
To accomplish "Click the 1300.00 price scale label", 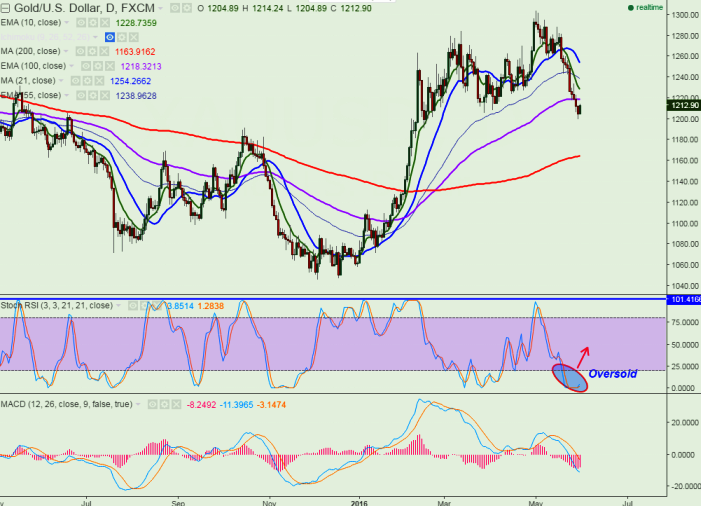I will click(685, 15).
